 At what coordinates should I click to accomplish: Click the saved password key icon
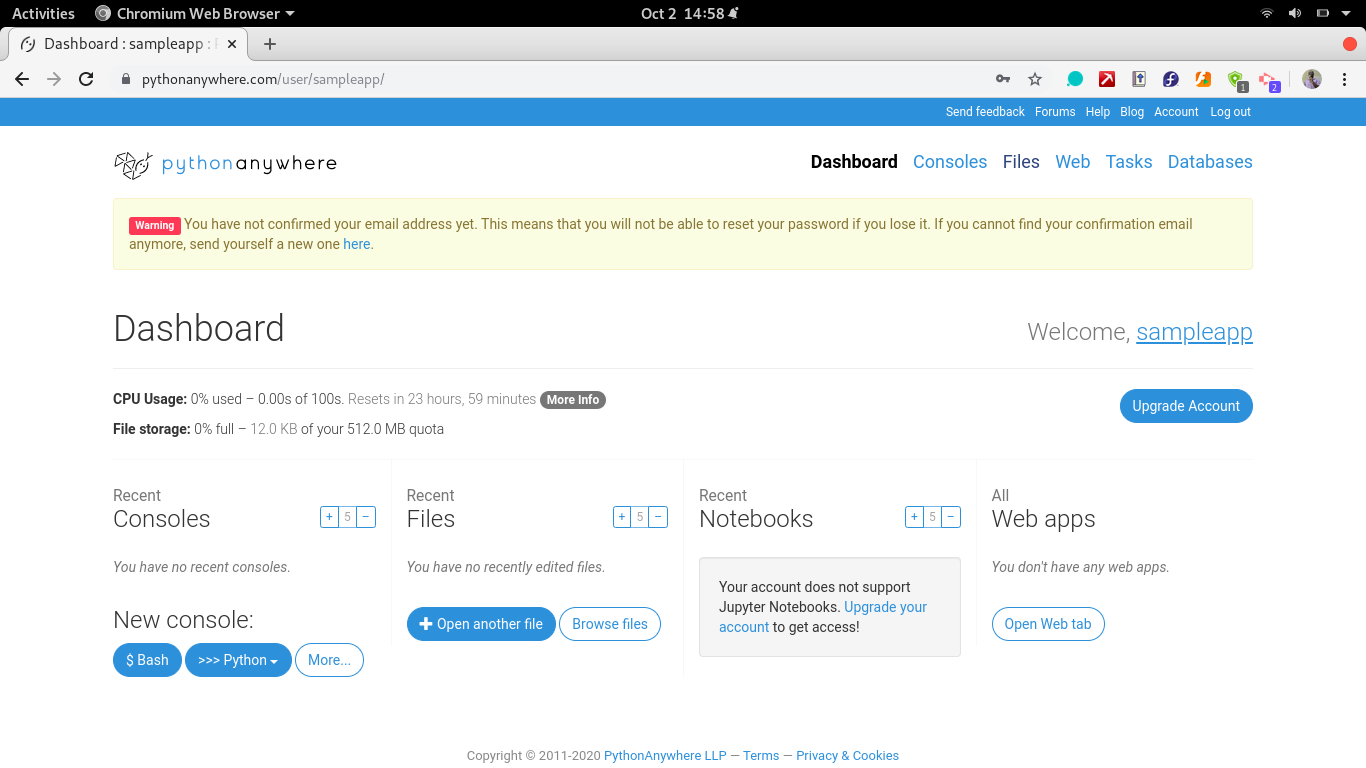coord(1002,79)
